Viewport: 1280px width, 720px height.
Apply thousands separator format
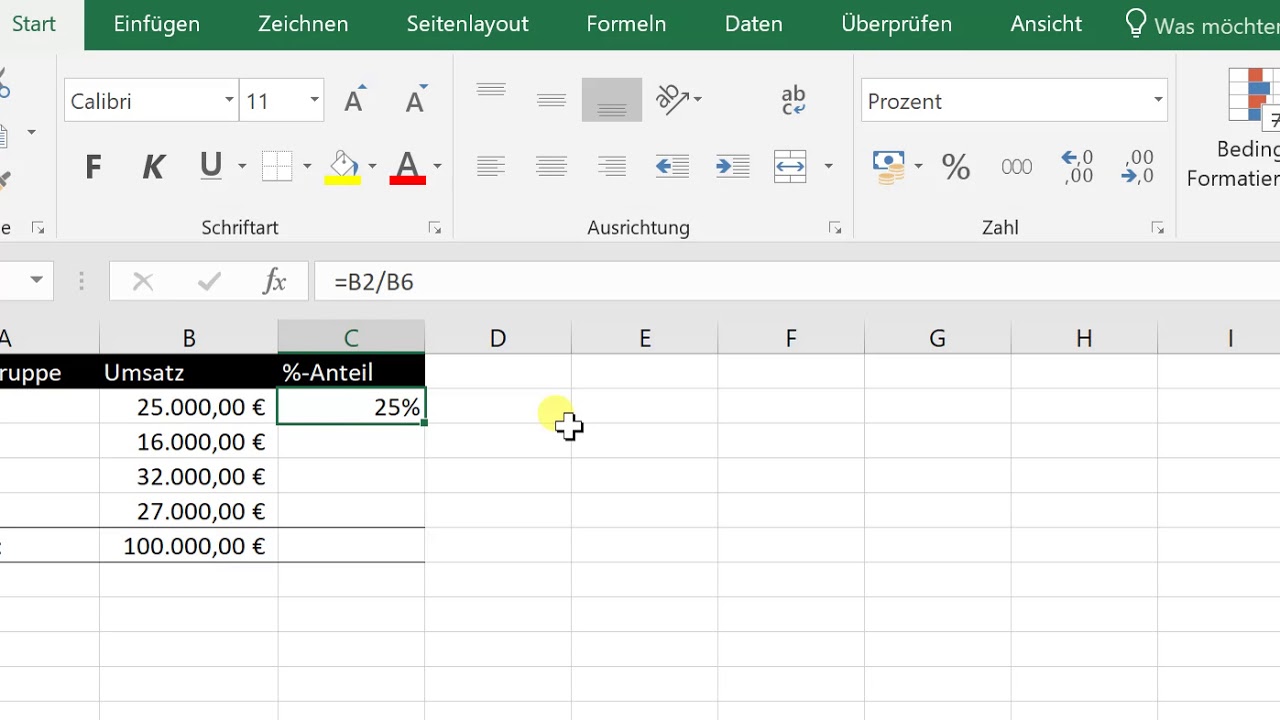pyautogui.click(x=1016, y=166)
